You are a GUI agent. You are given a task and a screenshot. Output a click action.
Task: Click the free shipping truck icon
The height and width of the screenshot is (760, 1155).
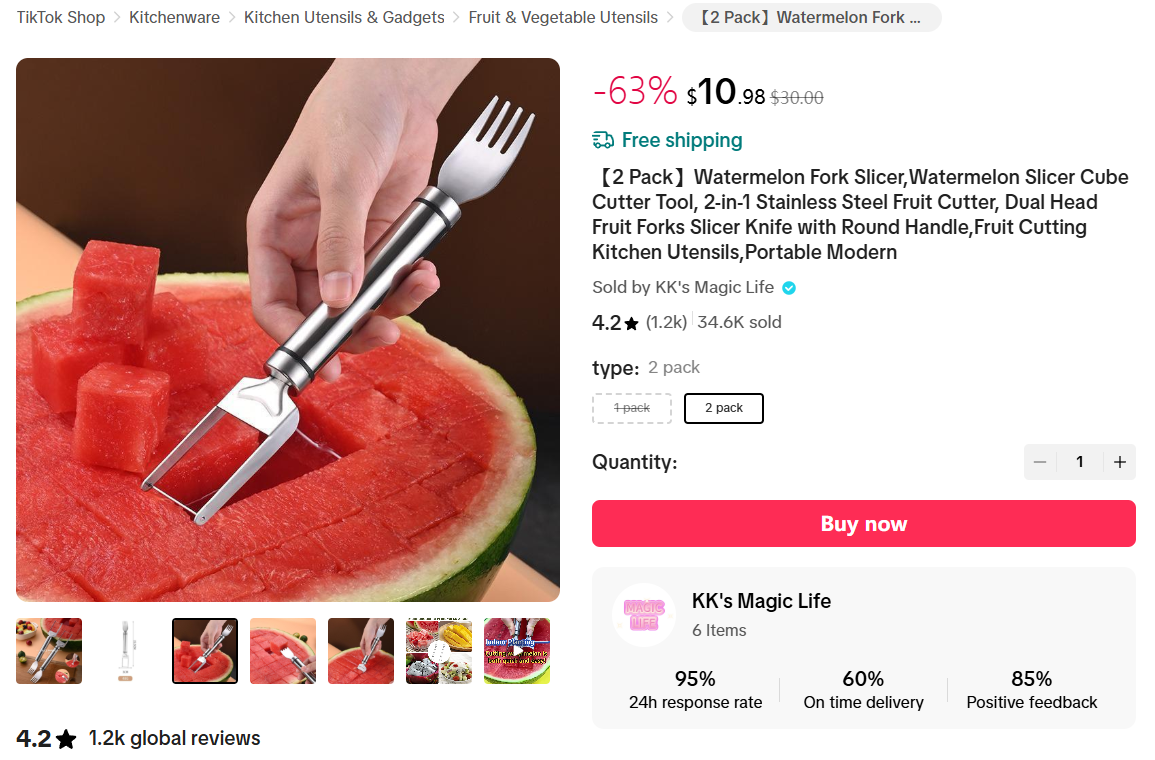pyautogui.click(x=603, y=140)
